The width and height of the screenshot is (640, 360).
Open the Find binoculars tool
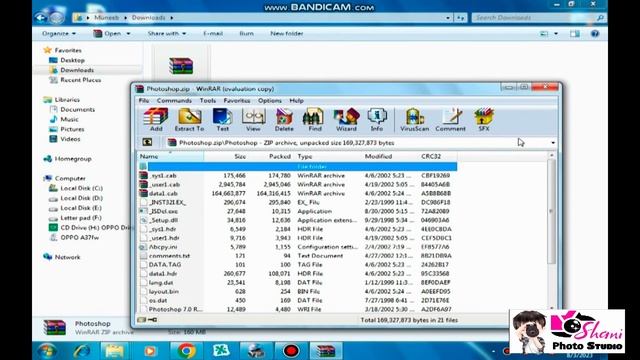point(314,120)
